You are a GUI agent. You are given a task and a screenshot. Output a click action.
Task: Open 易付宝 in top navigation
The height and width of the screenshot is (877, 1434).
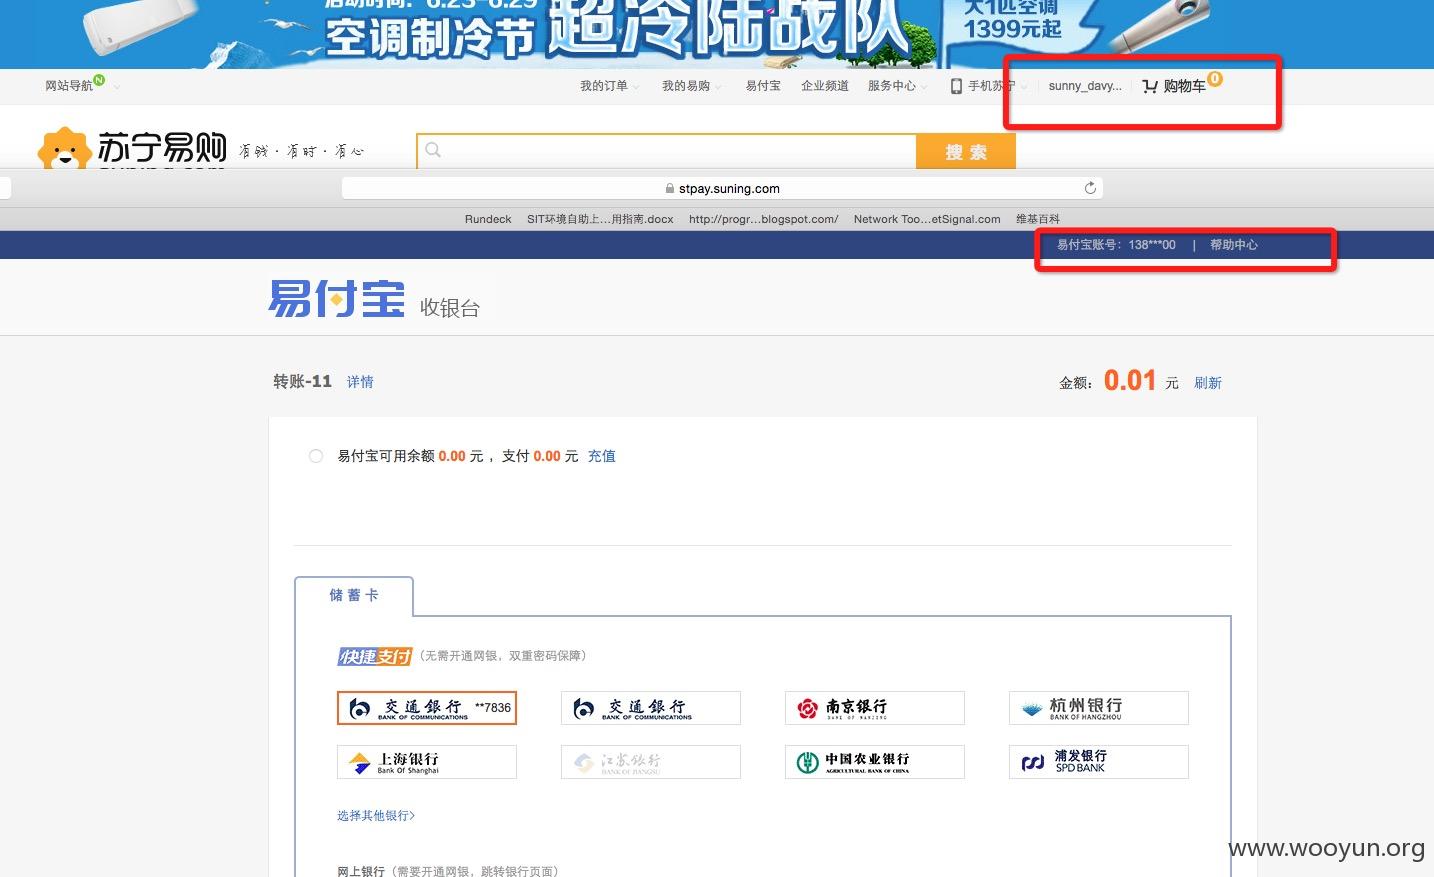(x=763, y=86)
